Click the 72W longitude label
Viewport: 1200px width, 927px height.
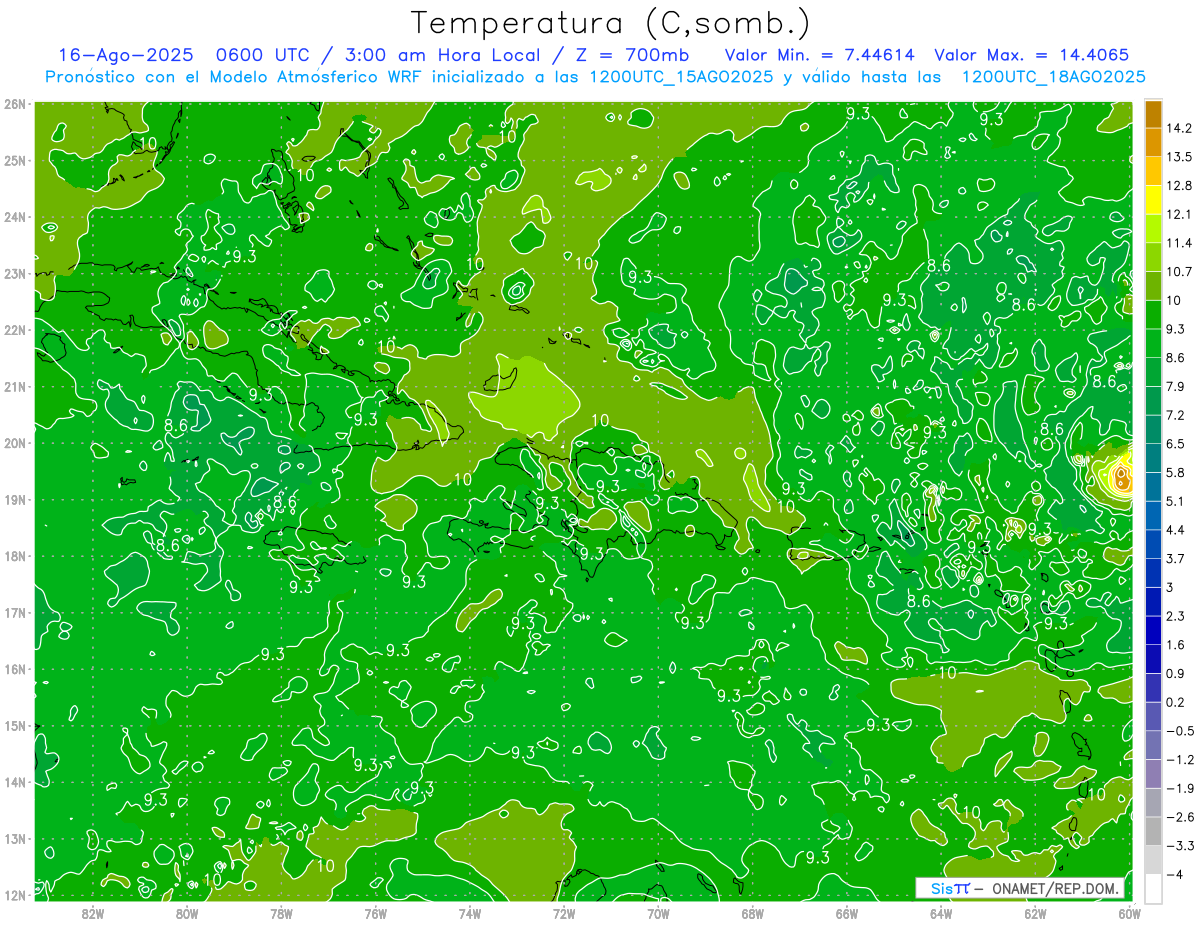click(x=564, y=913)
